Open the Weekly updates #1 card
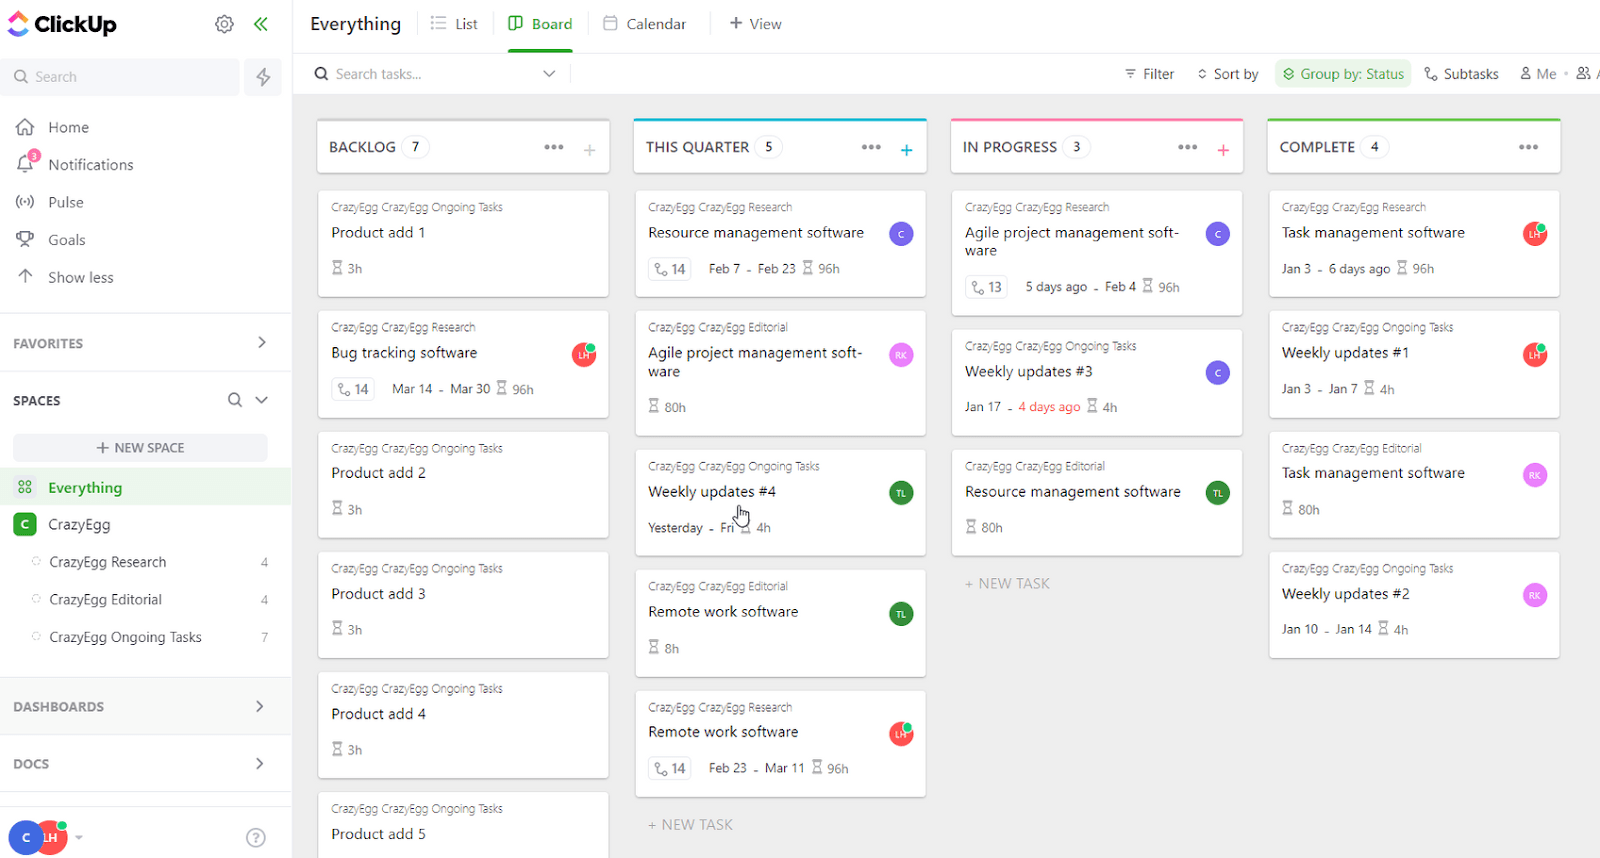Screen dimensions: 1600x858 click(1414, 364)
